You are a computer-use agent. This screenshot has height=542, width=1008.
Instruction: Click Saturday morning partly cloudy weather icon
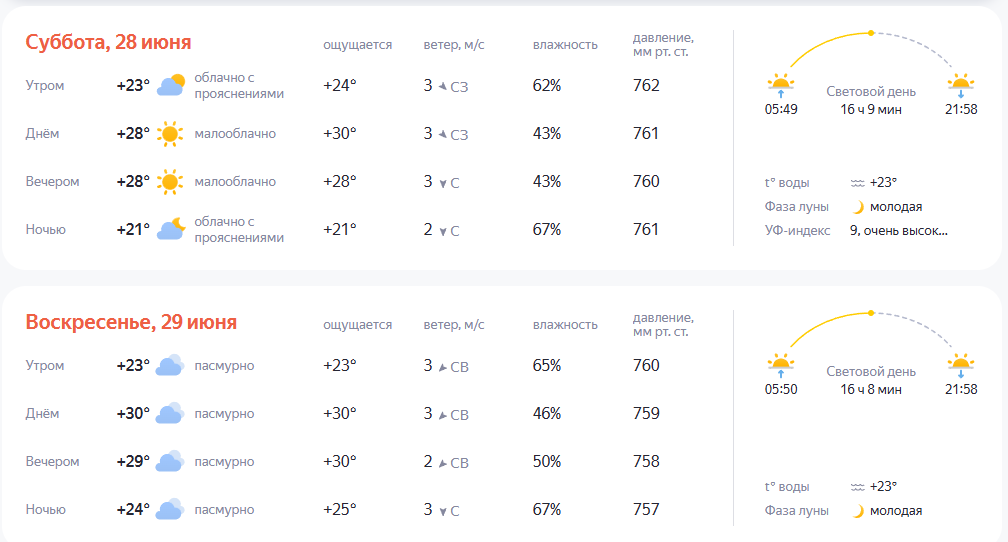[170, 85]
